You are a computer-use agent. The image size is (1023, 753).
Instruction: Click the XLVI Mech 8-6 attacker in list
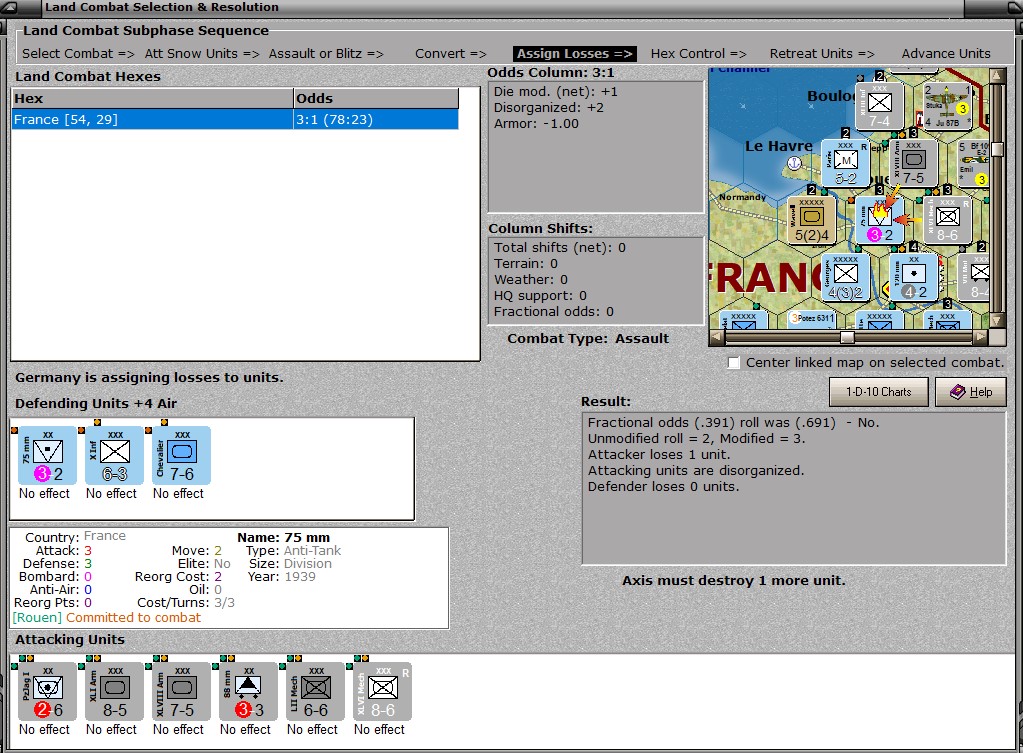click(382, 691)
